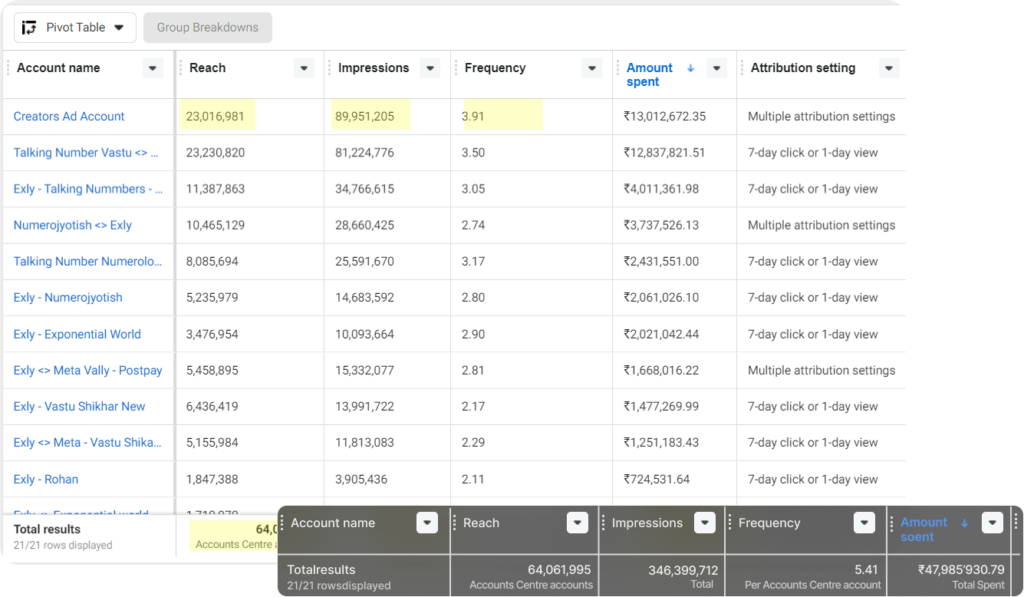
Task: Click the Frequency column header
Action: (x=495, y=68)
